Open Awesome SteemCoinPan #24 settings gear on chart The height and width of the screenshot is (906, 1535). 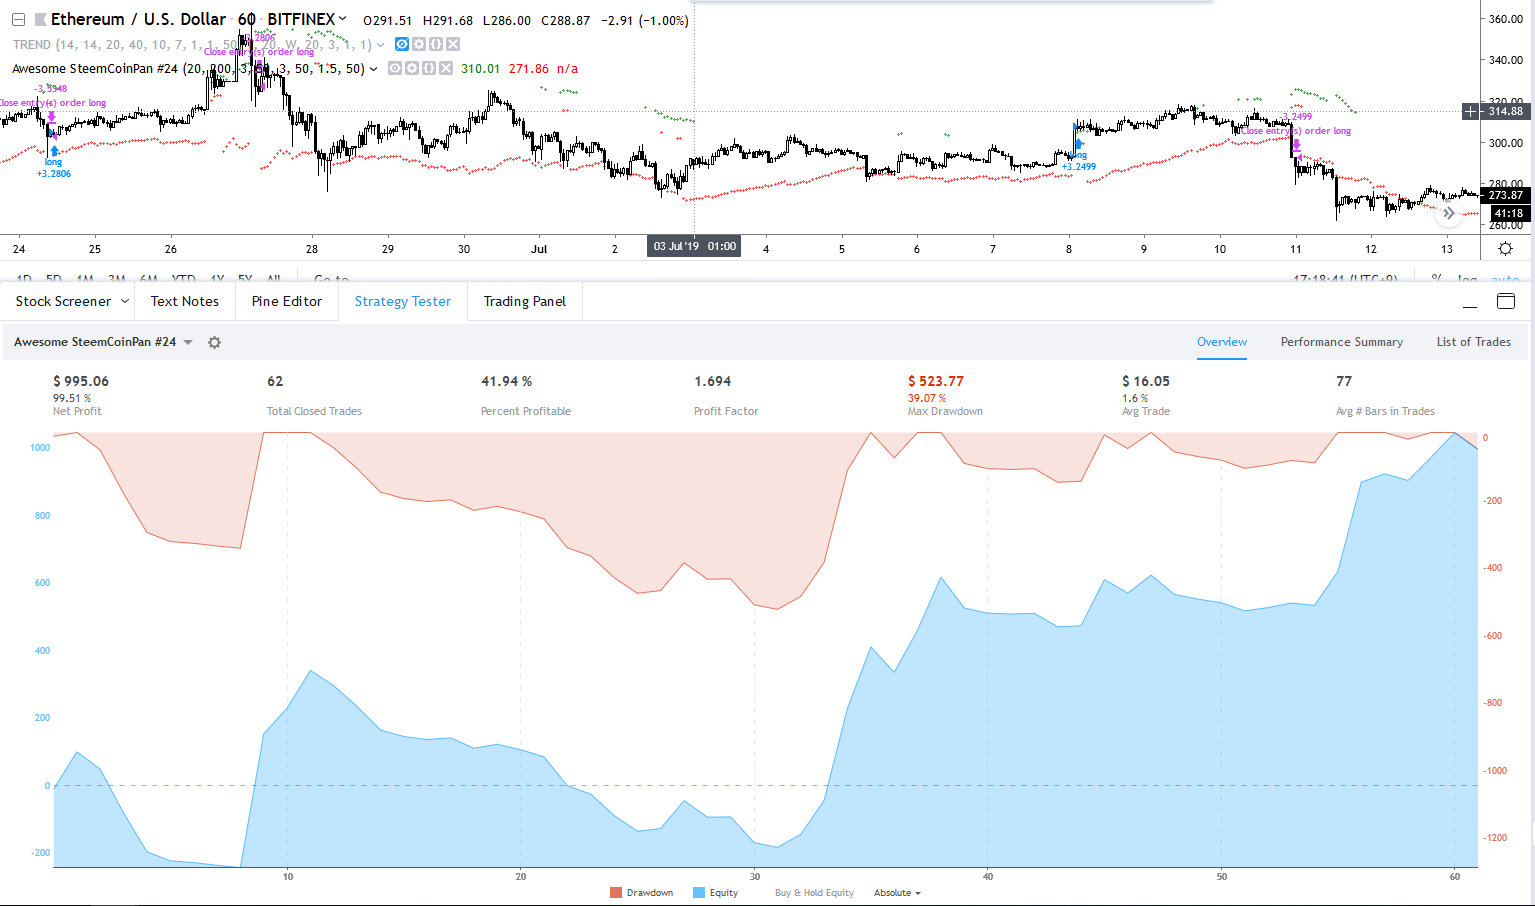tap(411, 69)
